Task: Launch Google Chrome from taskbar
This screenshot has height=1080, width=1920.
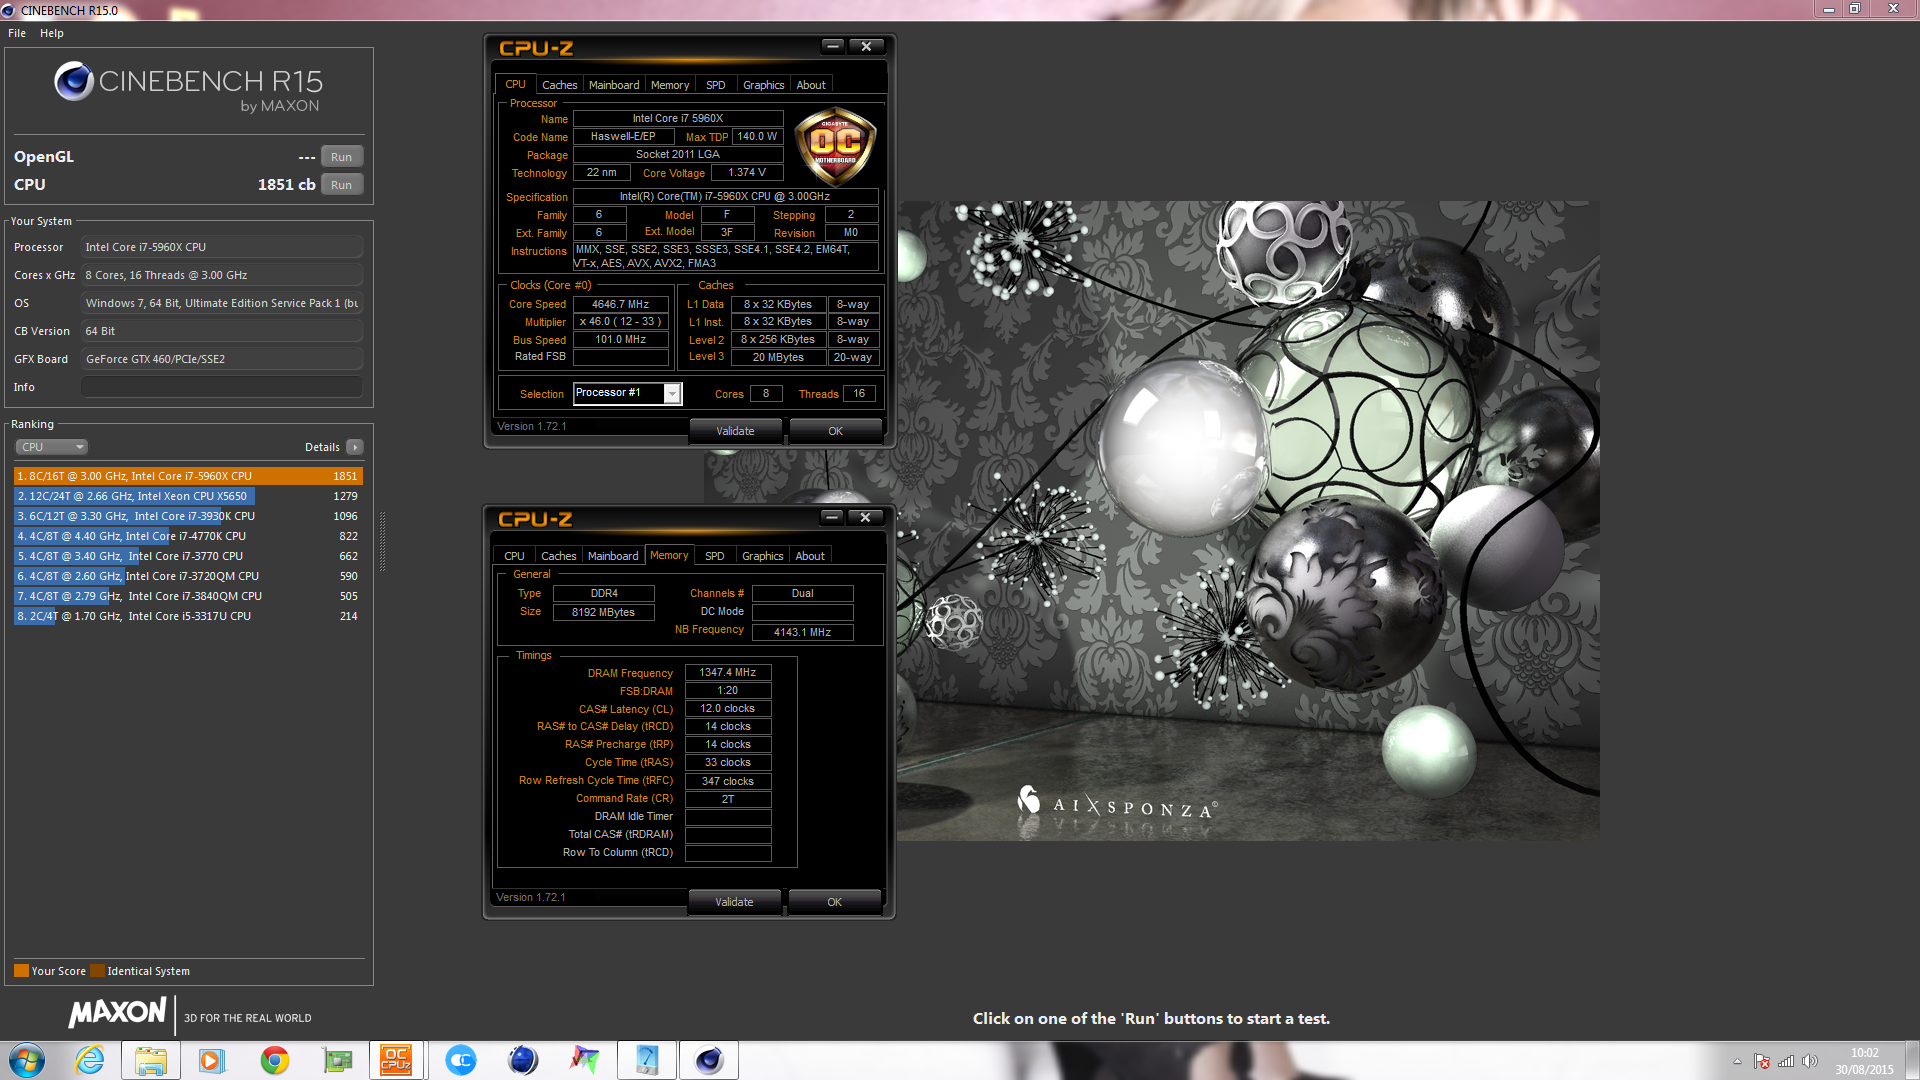Action: [274, 1060]
